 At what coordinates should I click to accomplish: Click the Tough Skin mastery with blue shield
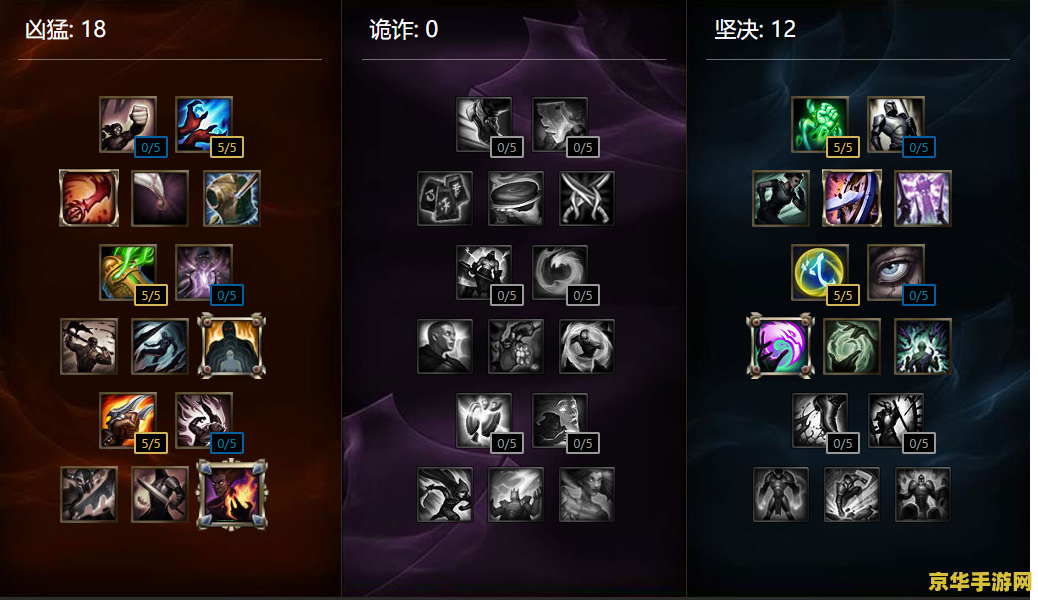[x=851, y=198]
